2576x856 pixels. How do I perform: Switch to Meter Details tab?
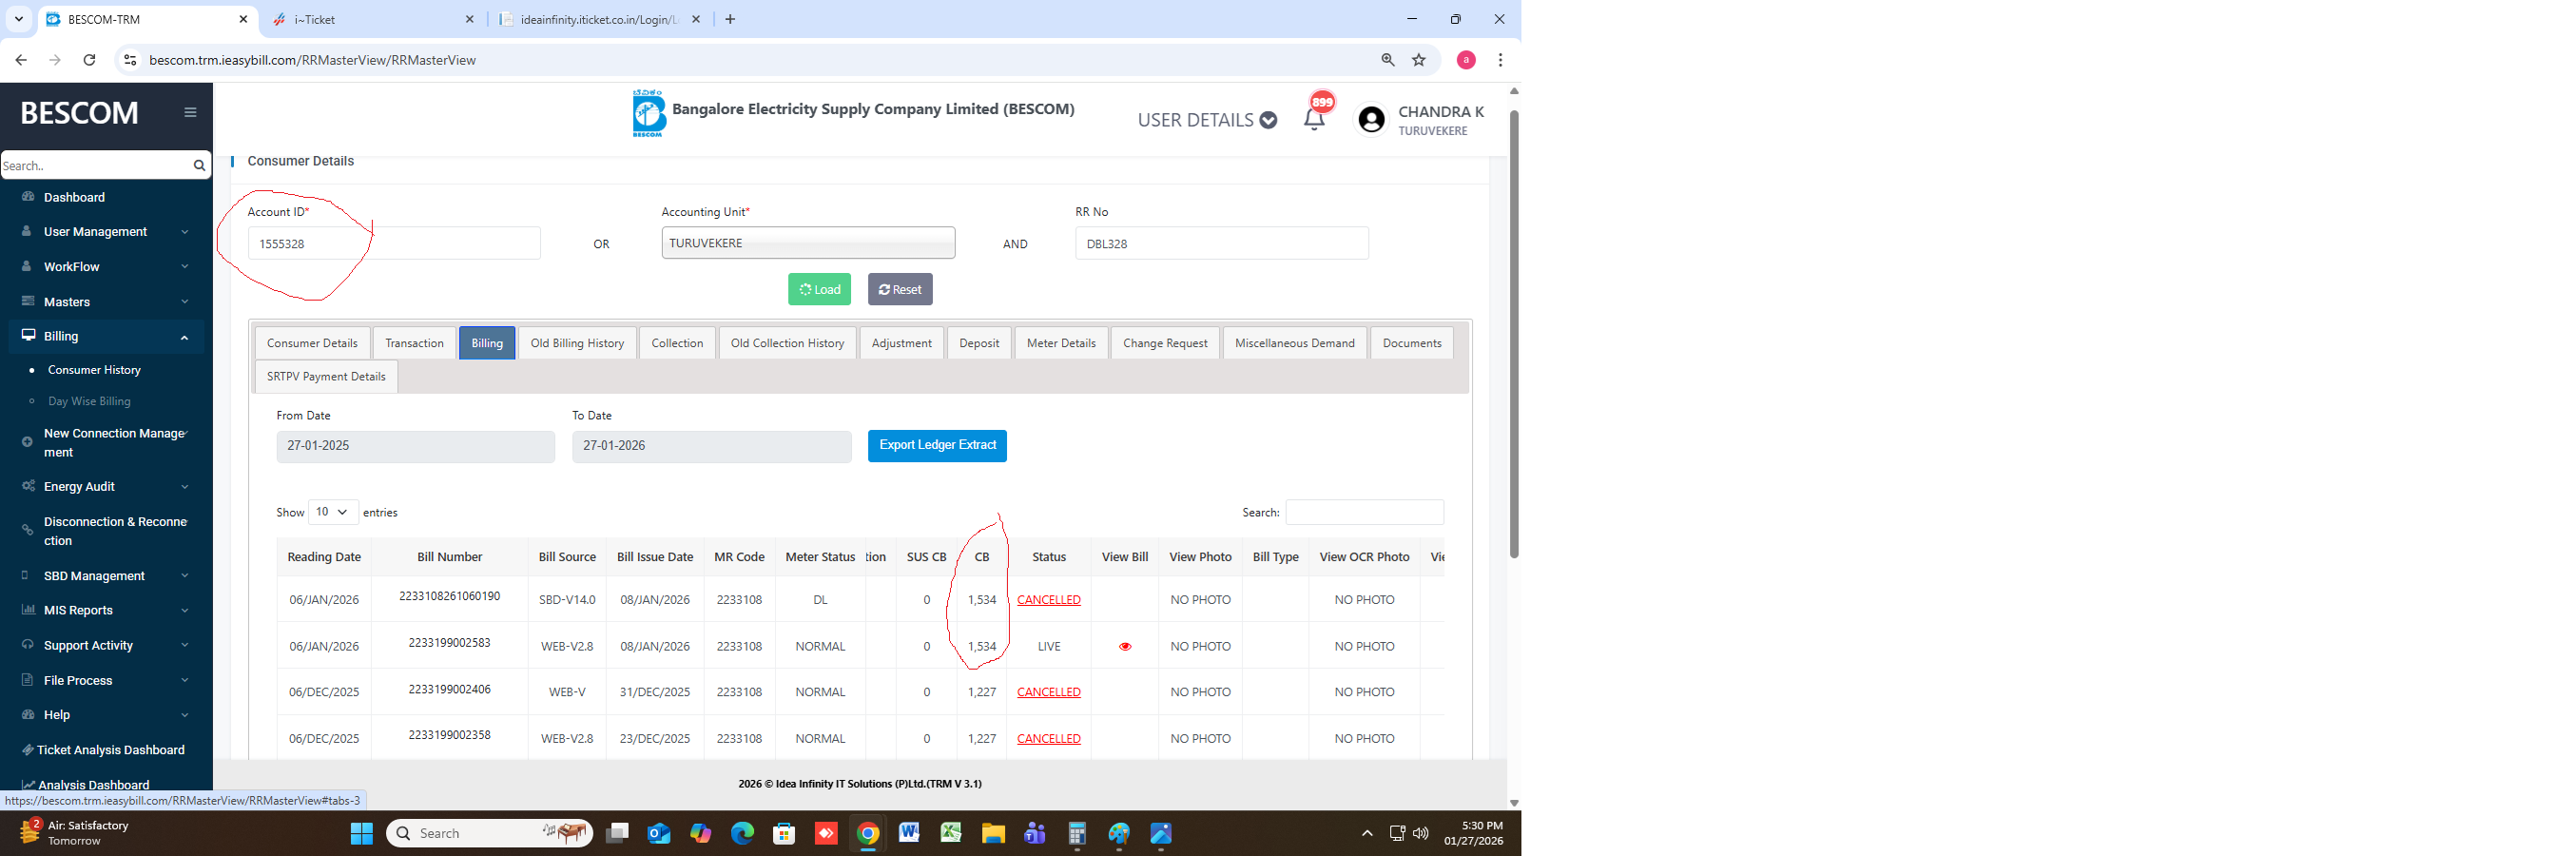pos(1061,343)
